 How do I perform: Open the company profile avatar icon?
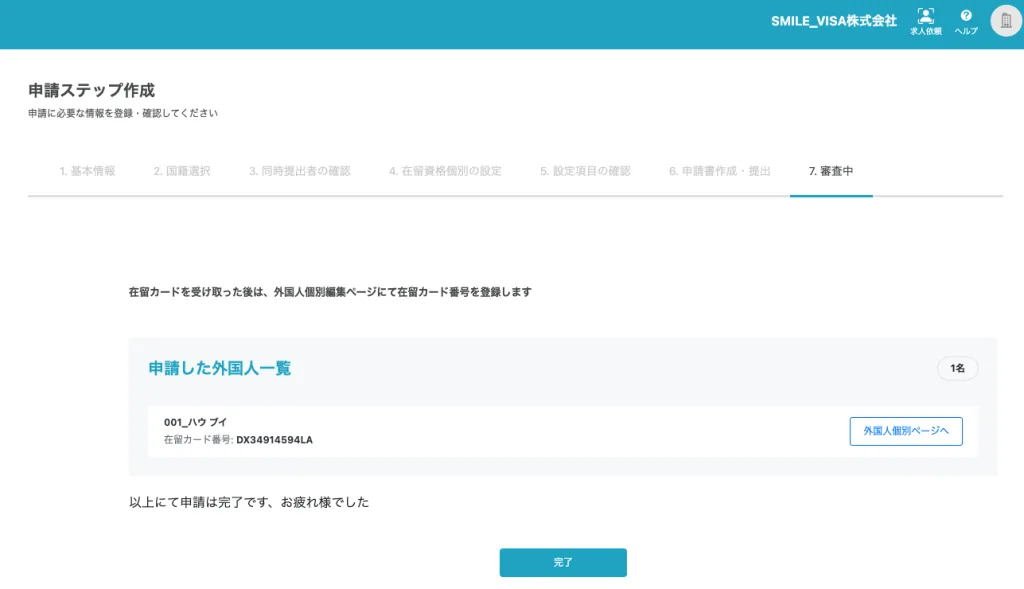coord(1005,21)
